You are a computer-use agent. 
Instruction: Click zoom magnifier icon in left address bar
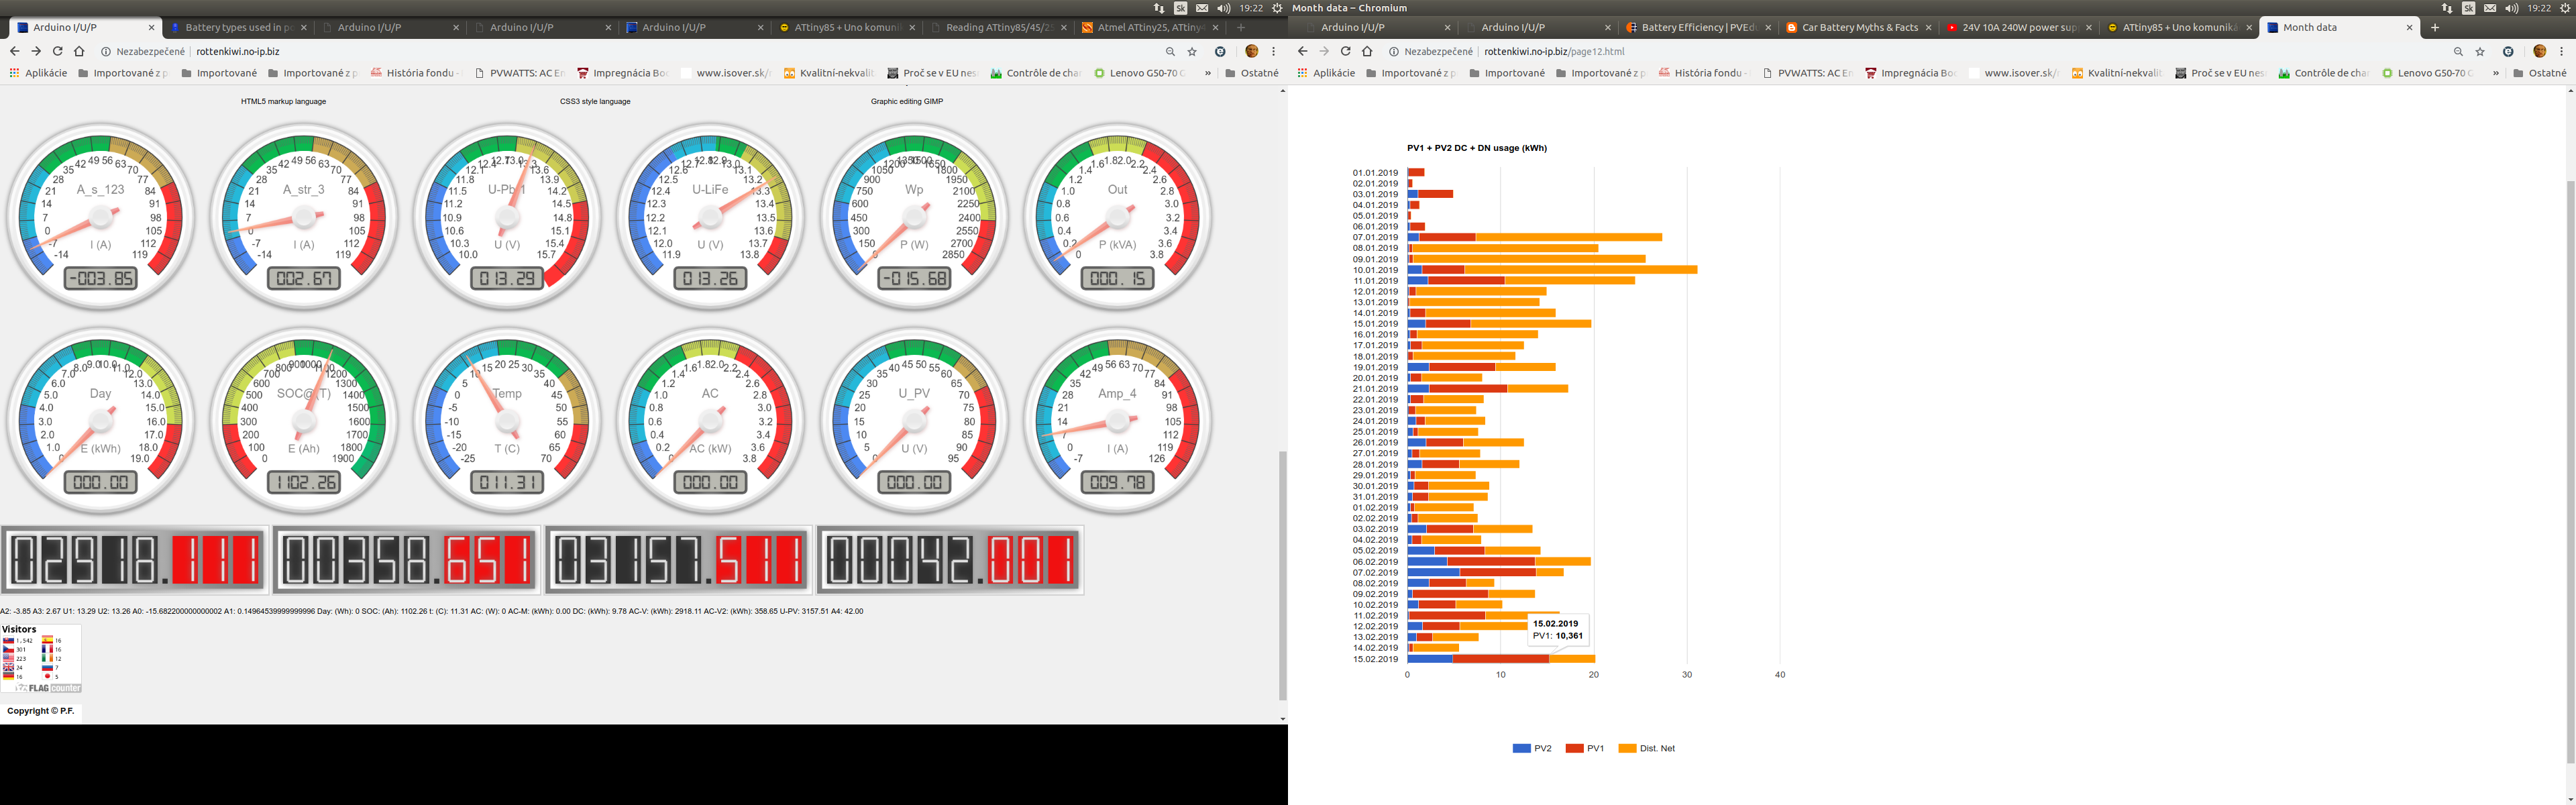coord(1170,51)
